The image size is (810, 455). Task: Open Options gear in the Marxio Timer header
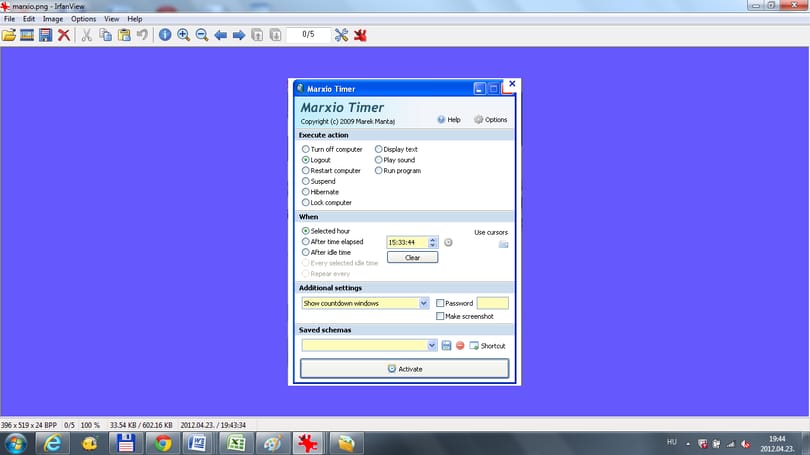490,119
